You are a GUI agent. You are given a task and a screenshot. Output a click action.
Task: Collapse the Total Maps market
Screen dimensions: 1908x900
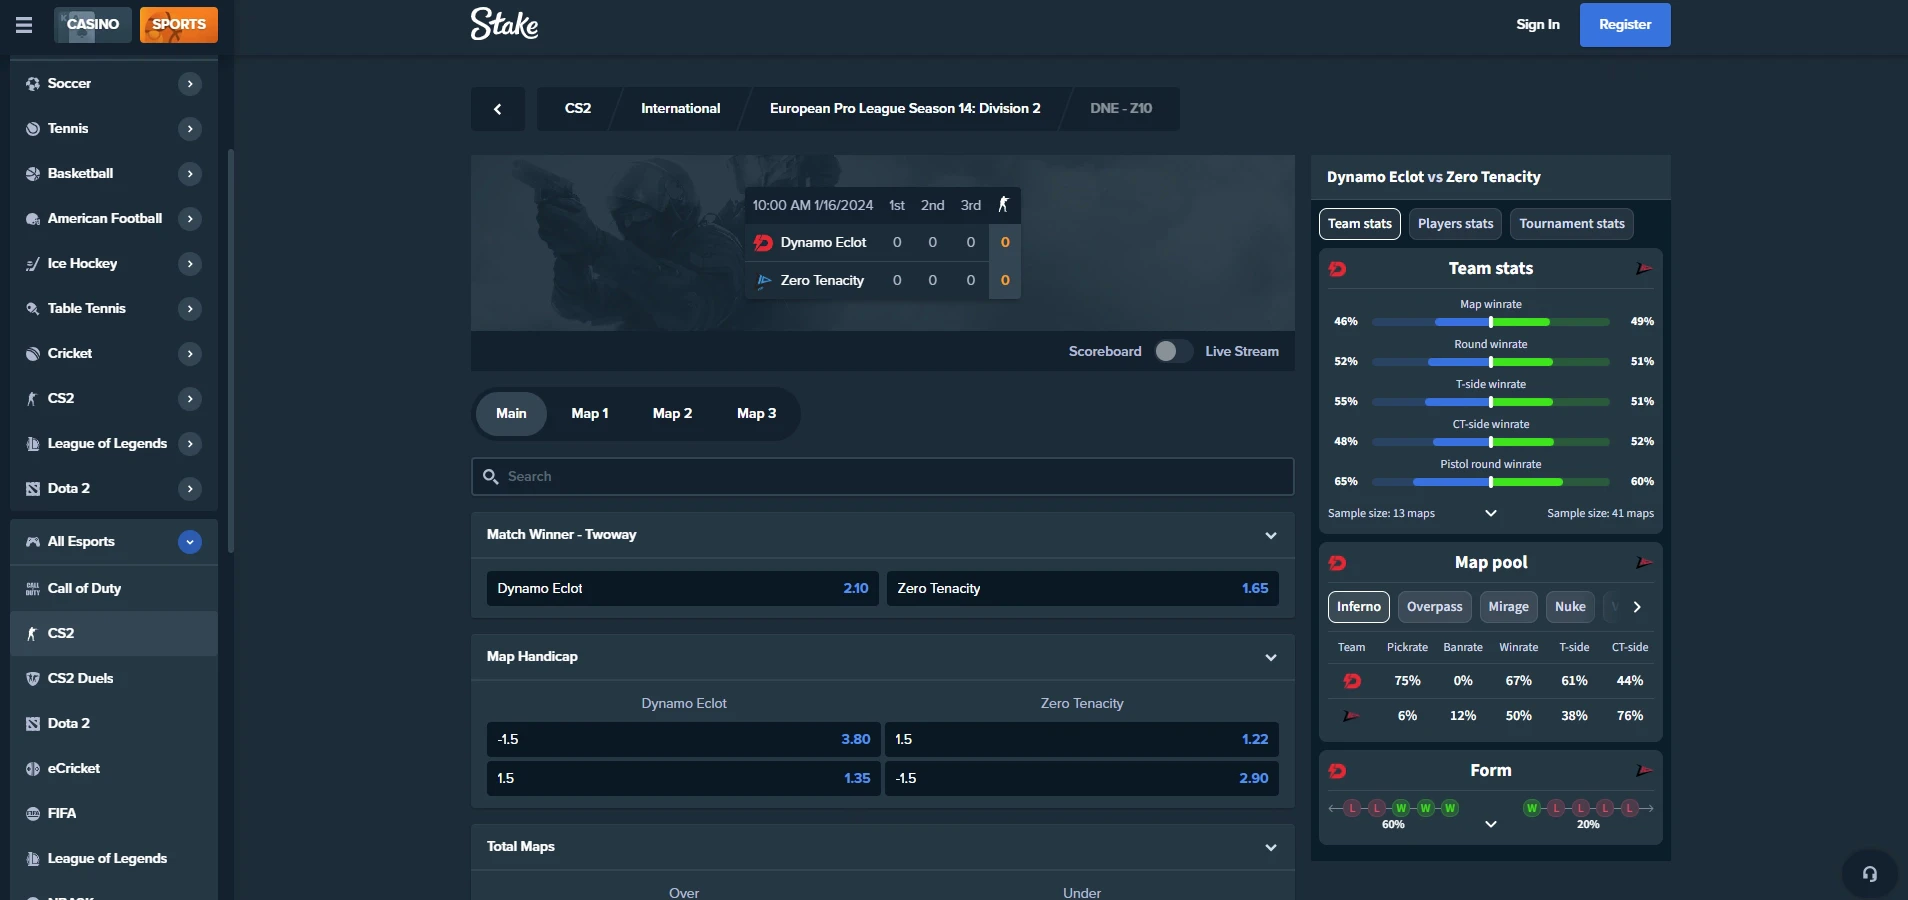coord(1271,848)
